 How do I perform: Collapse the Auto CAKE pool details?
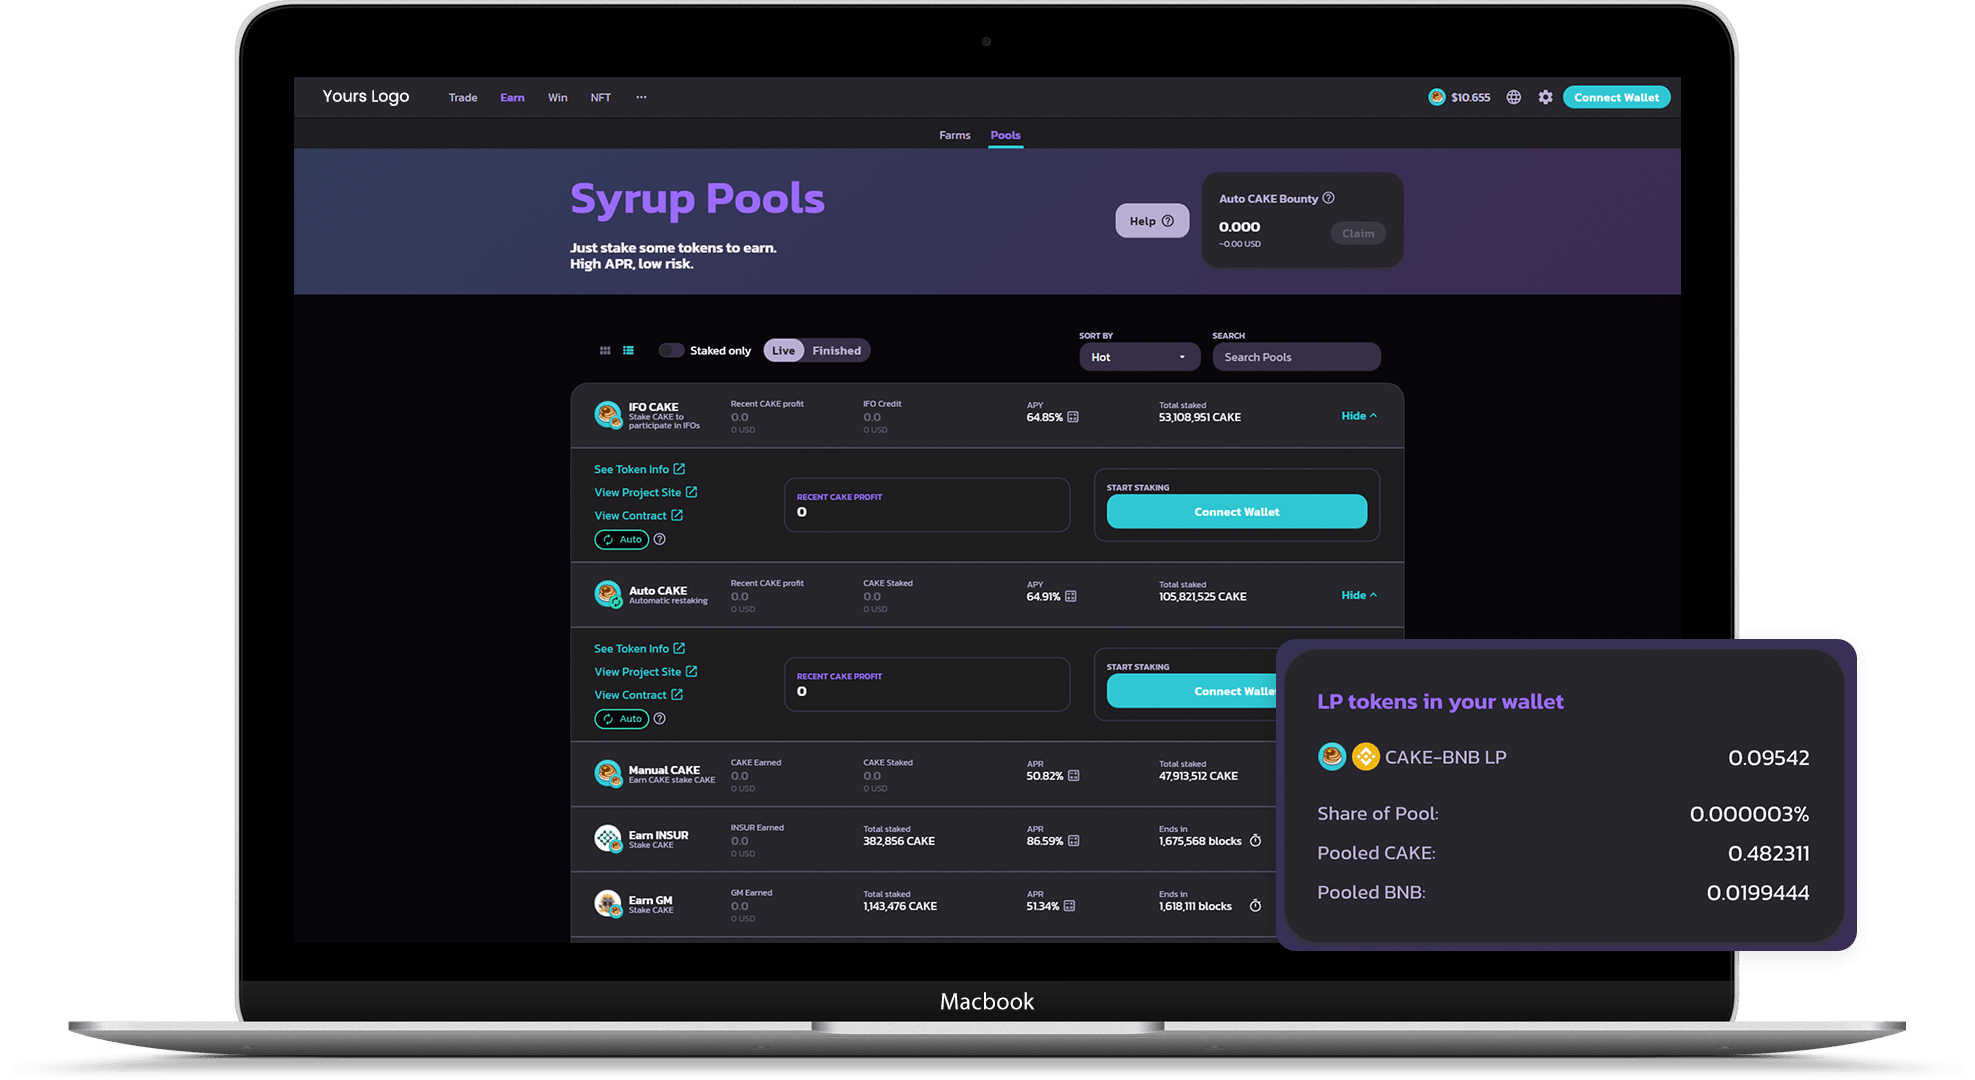(1362, 595)
